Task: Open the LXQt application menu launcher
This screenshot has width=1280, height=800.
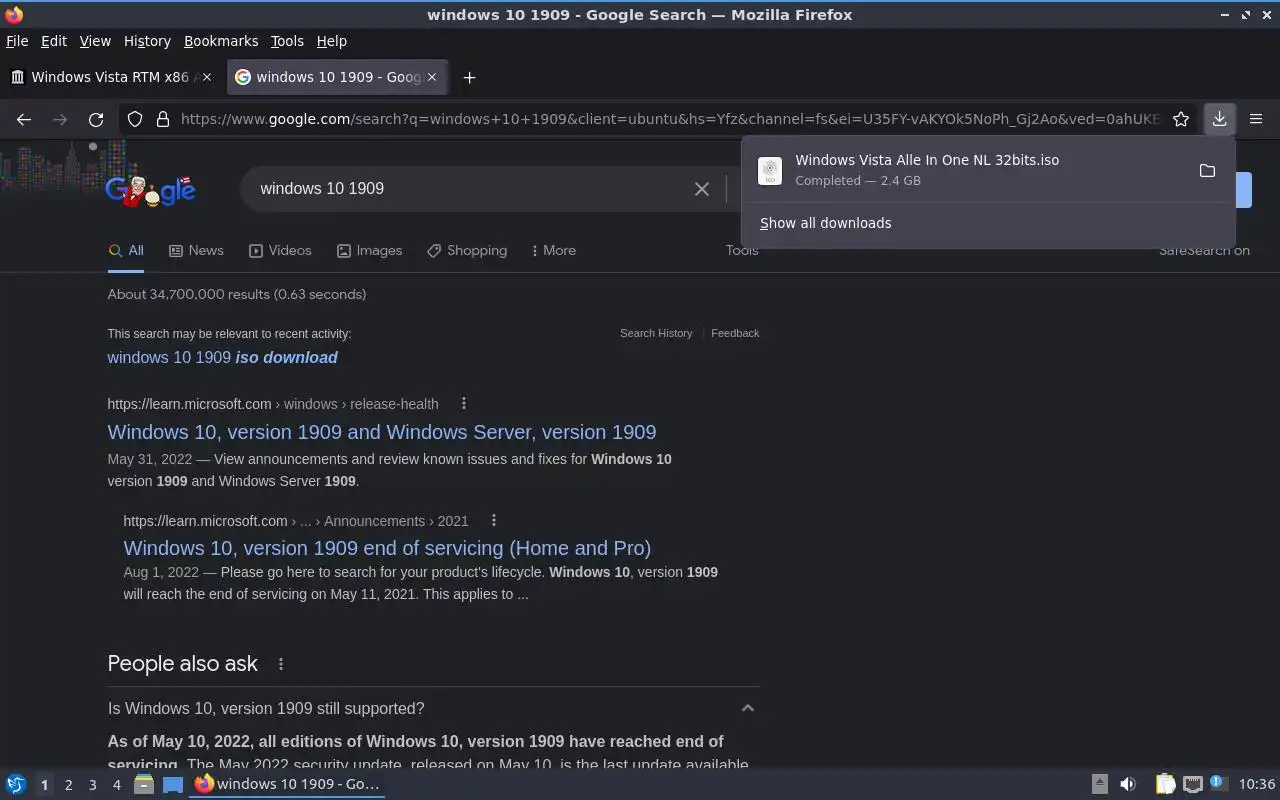Action: [16, 784]
